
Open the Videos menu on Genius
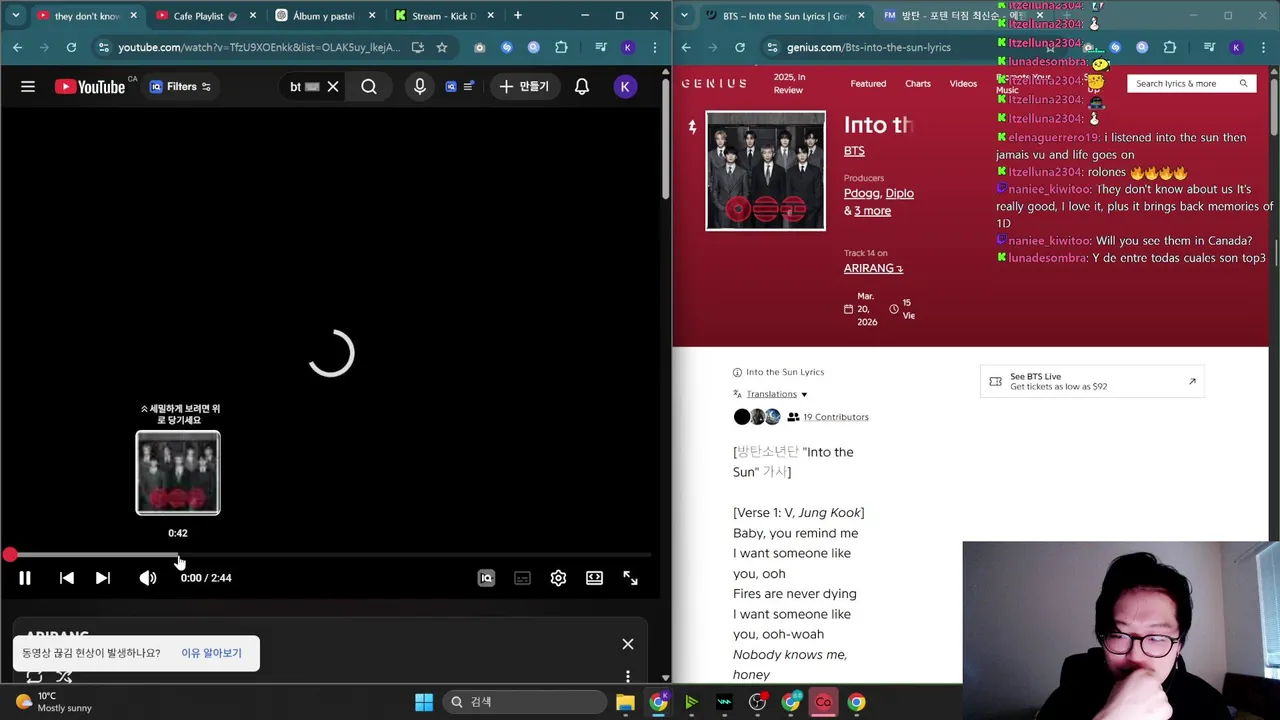point(963,84)
